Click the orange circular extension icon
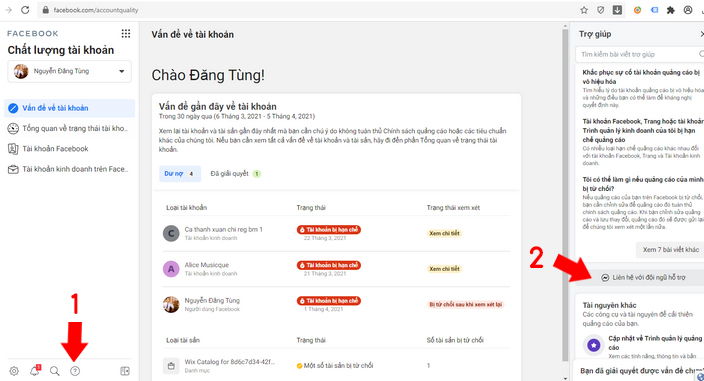704x381 pixels. (x=637, y=10)
